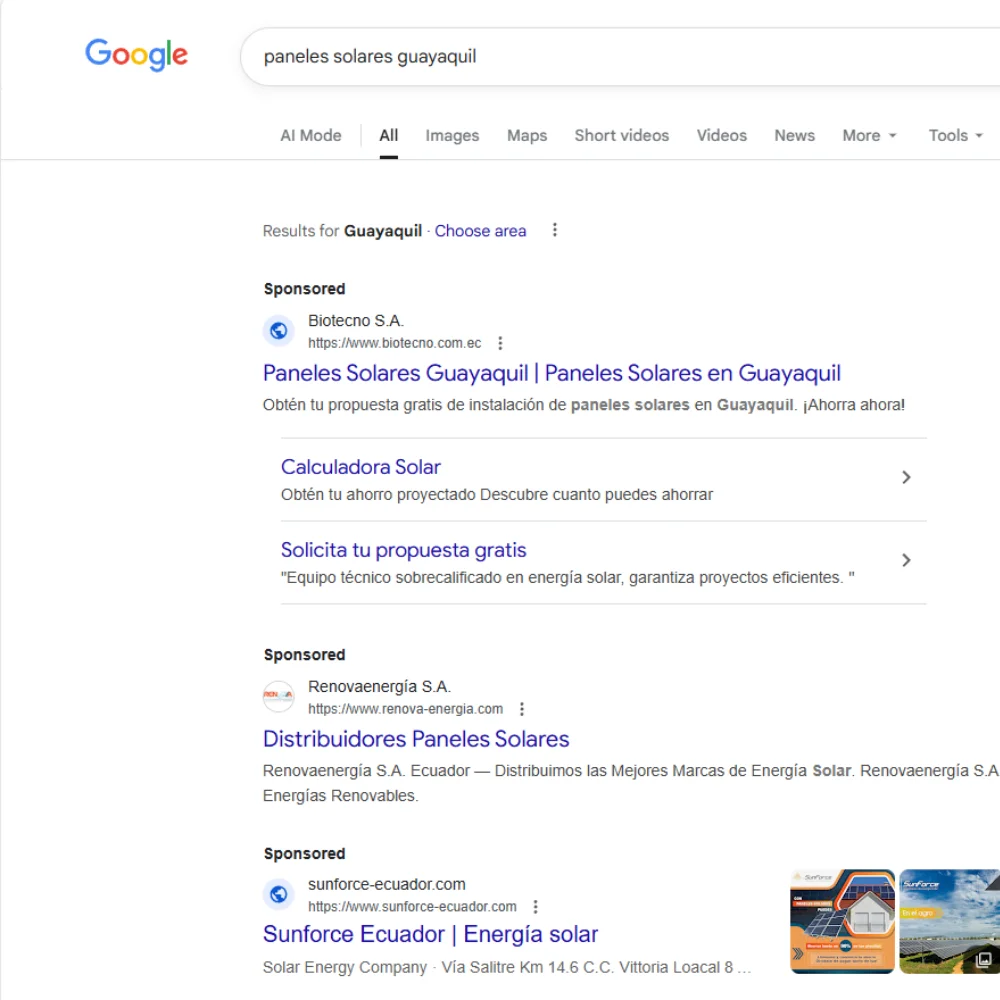Click the sunforce-ecuador.com globe favicon

coord(279,894)
